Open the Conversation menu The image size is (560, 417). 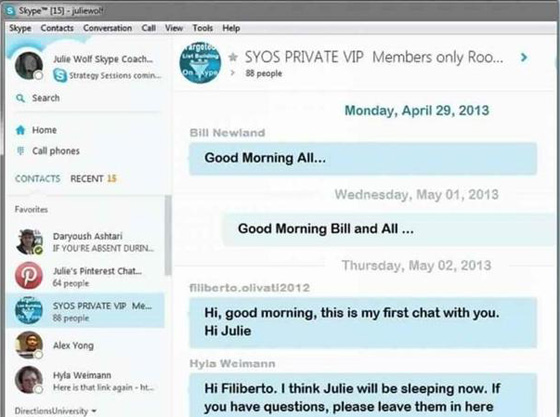108,28
